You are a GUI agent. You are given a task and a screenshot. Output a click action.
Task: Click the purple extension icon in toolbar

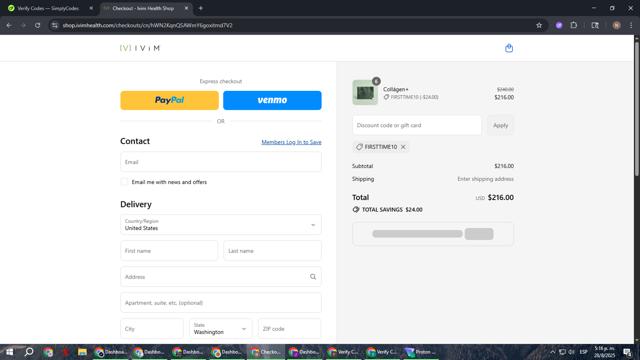(x=559, y=25)
